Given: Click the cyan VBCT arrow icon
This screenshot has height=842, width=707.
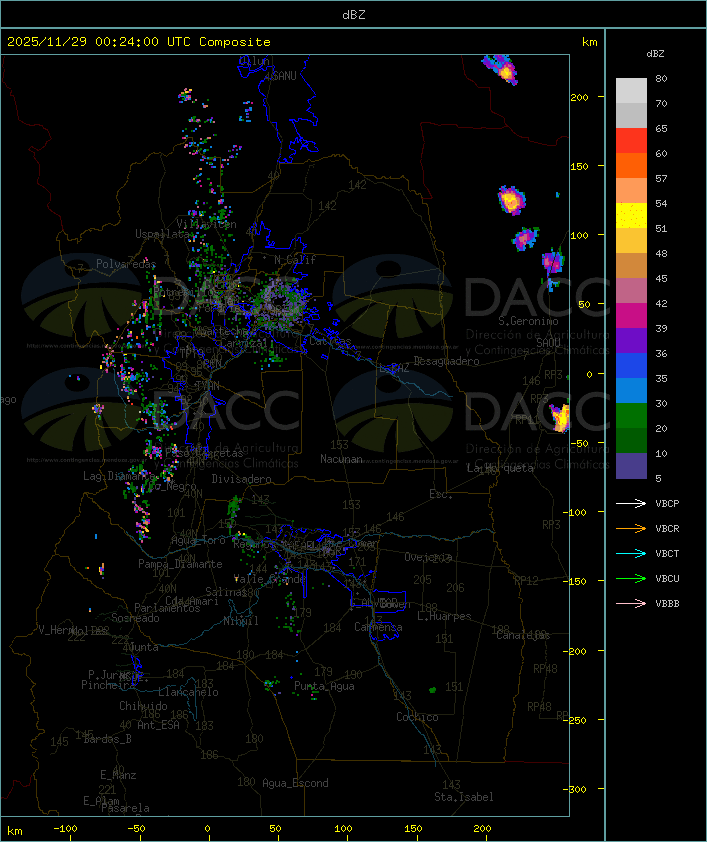Looking at the screenshot, I should click(631, 554).
